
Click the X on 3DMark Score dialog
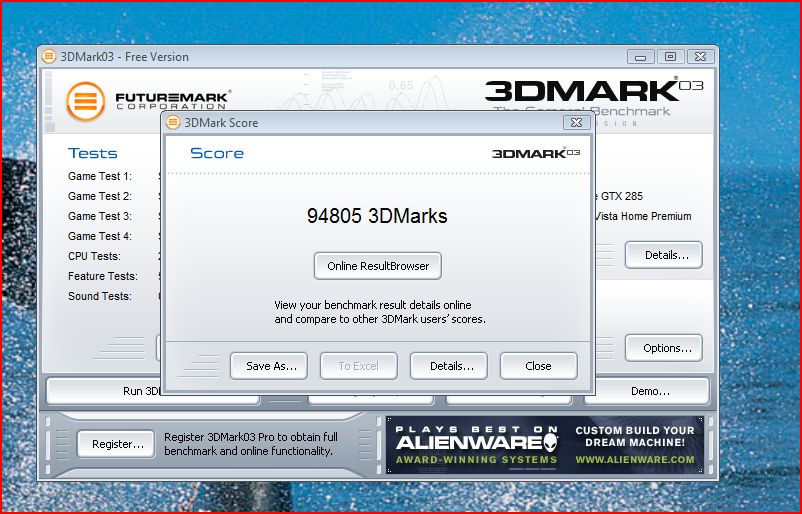(x=576, y=122)
